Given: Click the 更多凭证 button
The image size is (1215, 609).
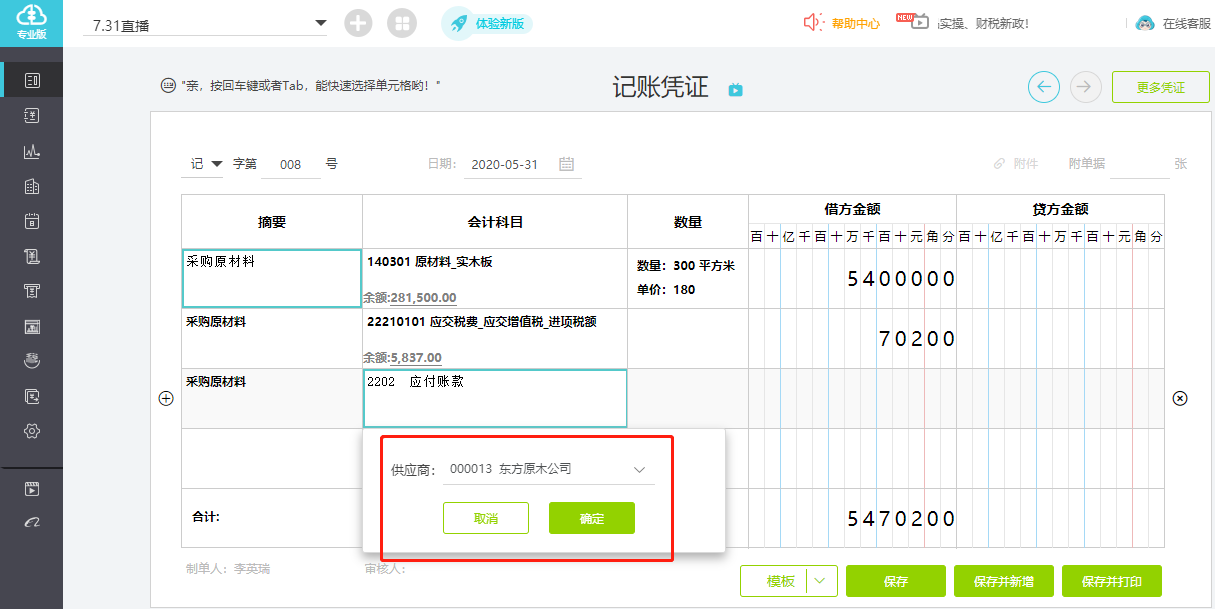Looking at the screenshot, I should click(1161, 87).
